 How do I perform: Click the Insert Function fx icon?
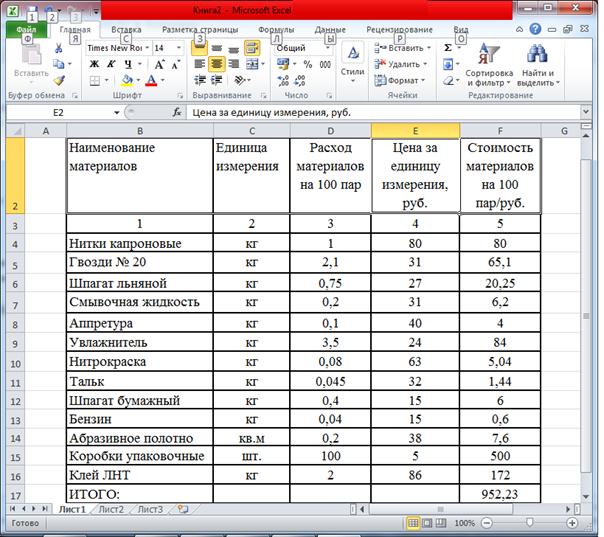pos(177,112)
